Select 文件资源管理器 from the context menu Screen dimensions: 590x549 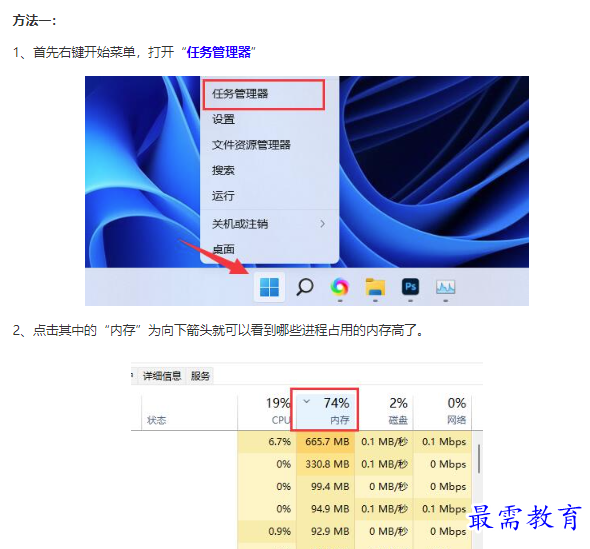pos(251,145)
